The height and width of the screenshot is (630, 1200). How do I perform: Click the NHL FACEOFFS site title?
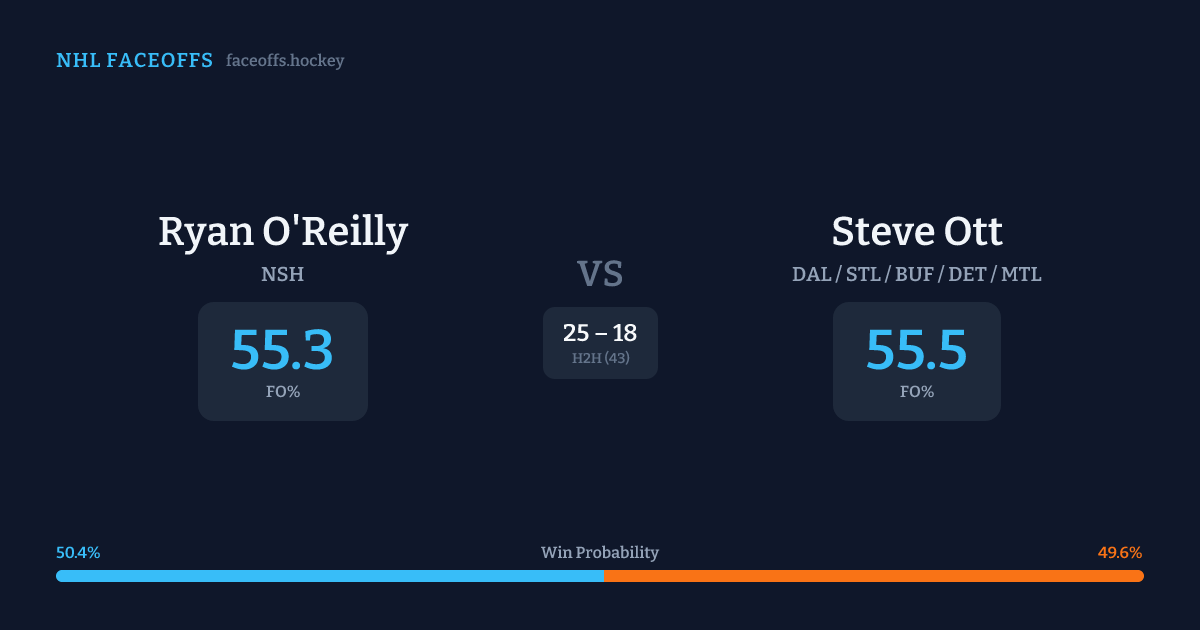134,61
